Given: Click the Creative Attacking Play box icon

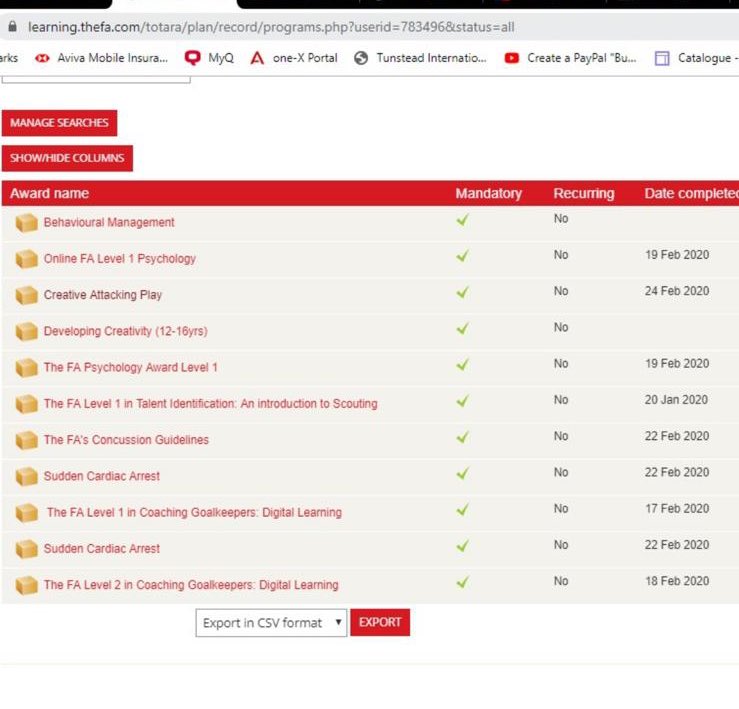Looking at the screenshot, I should pyautogui.click(x=26, y=295).
